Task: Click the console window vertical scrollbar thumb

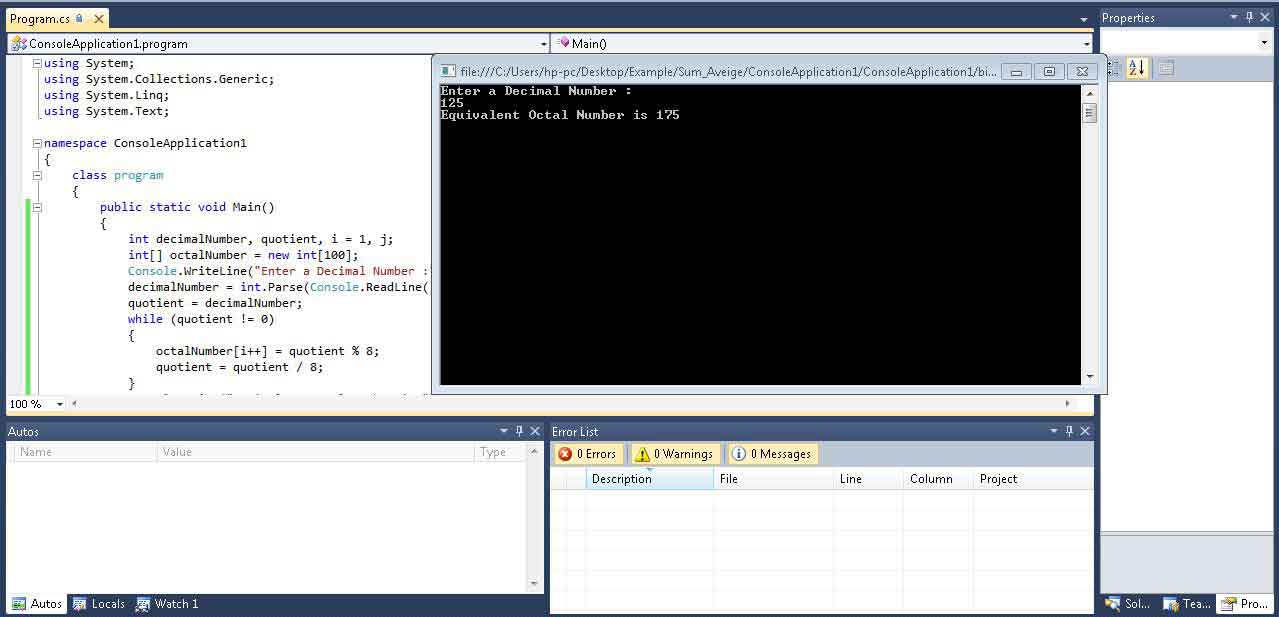Action: coord(1090,113)
